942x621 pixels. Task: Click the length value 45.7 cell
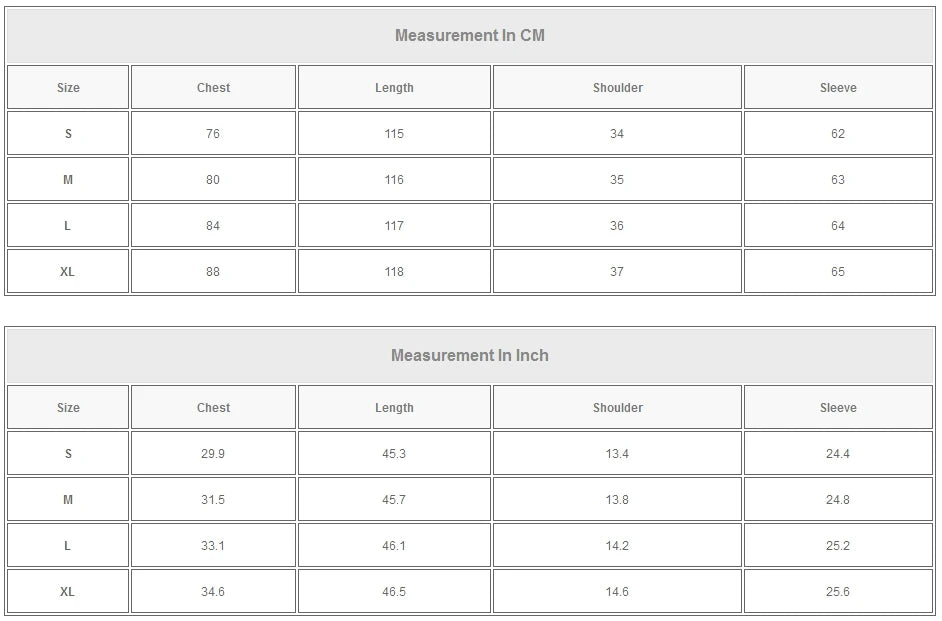coord(394,500)
